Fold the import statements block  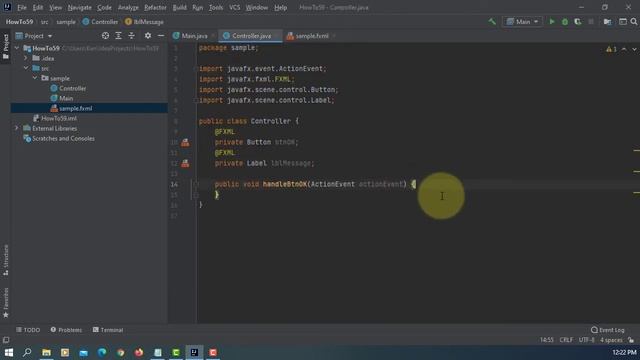coord(196,69)
